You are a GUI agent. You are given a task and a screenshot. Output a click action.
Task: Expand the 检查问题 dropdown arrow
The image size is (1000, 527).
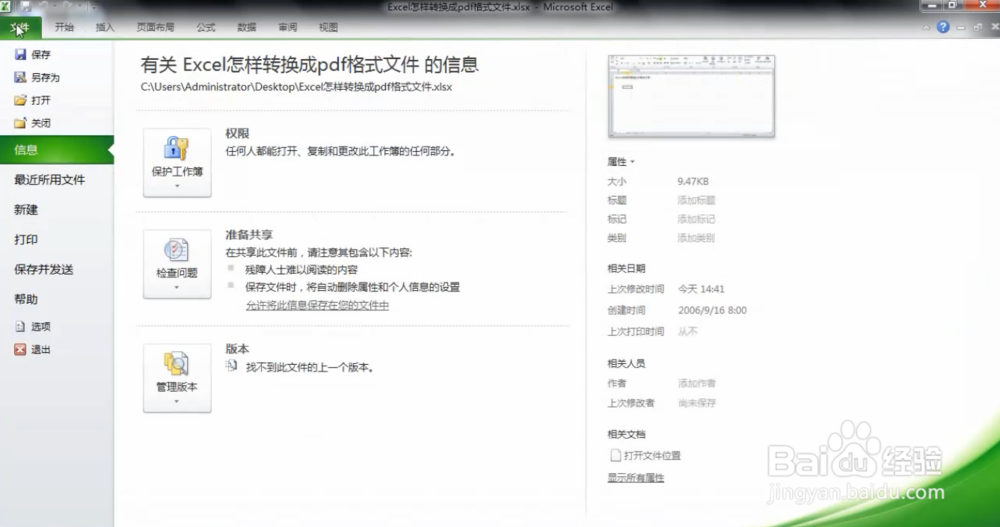pos(177,288)
